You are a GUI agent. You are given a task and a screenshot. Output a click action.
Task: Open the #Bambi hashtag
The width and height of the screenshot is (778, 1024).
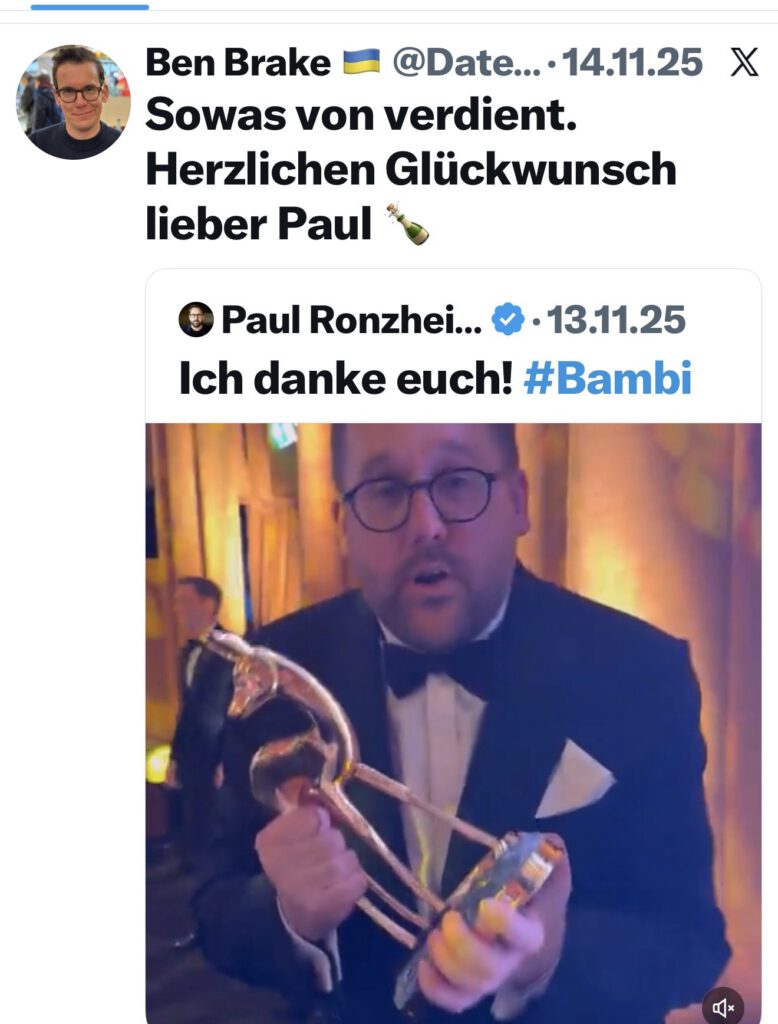[x=608, y=379]
